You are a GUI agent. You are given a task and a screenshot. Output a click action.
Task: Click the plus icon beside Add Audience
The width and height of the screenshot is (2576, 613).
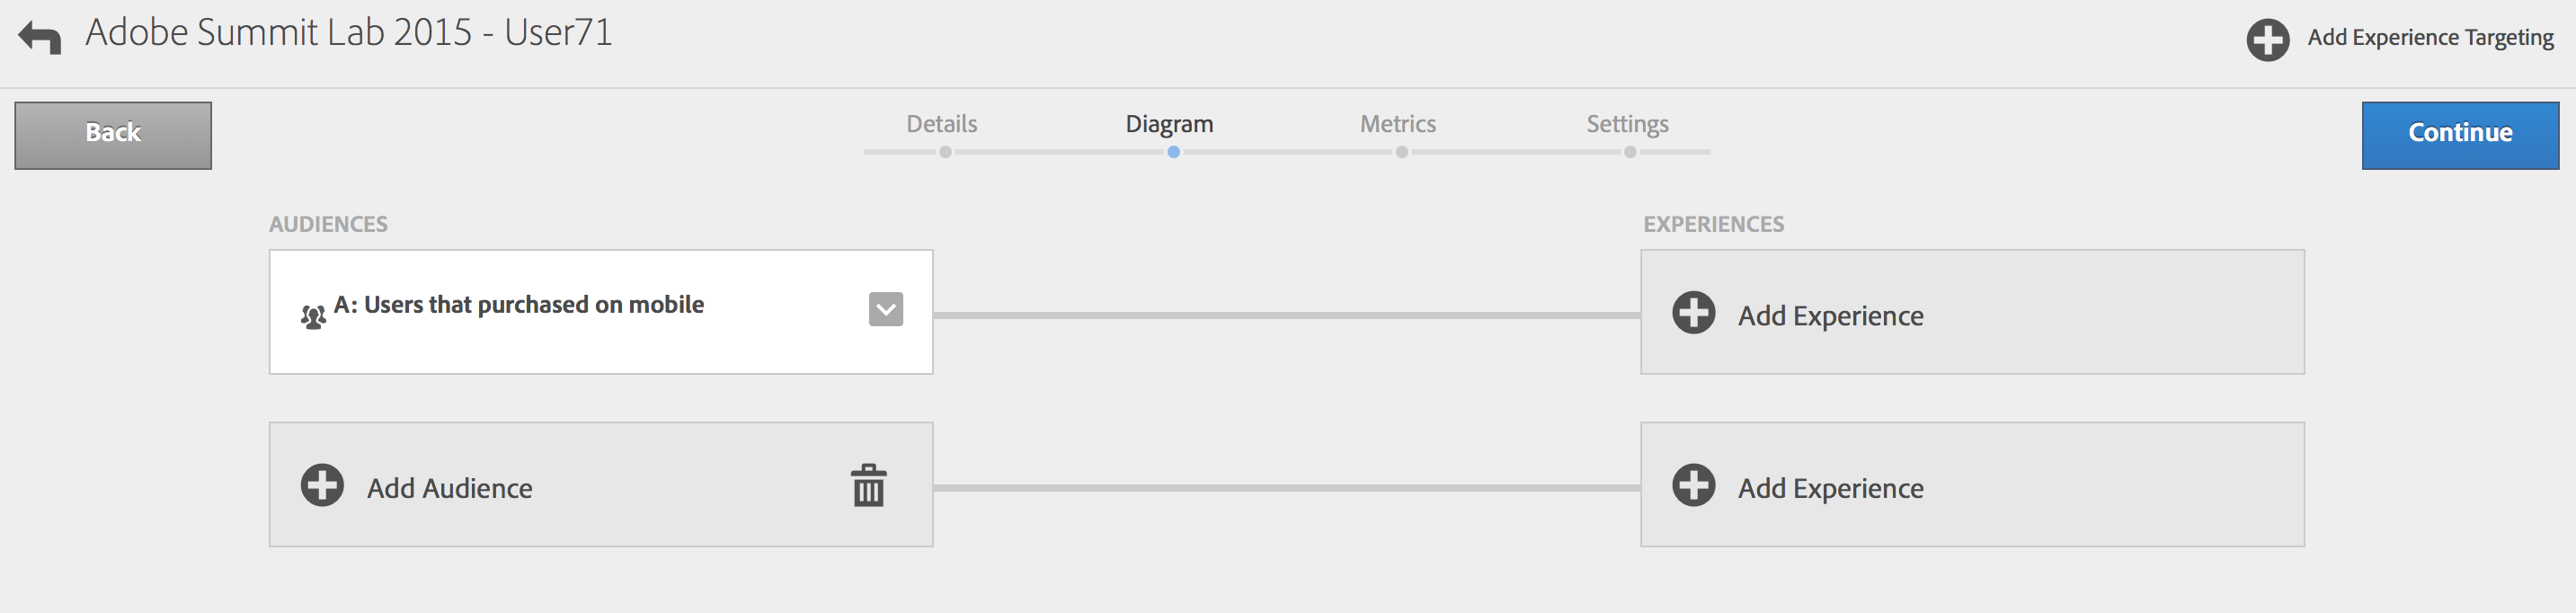pyautogui.click(x=322, y=486)
